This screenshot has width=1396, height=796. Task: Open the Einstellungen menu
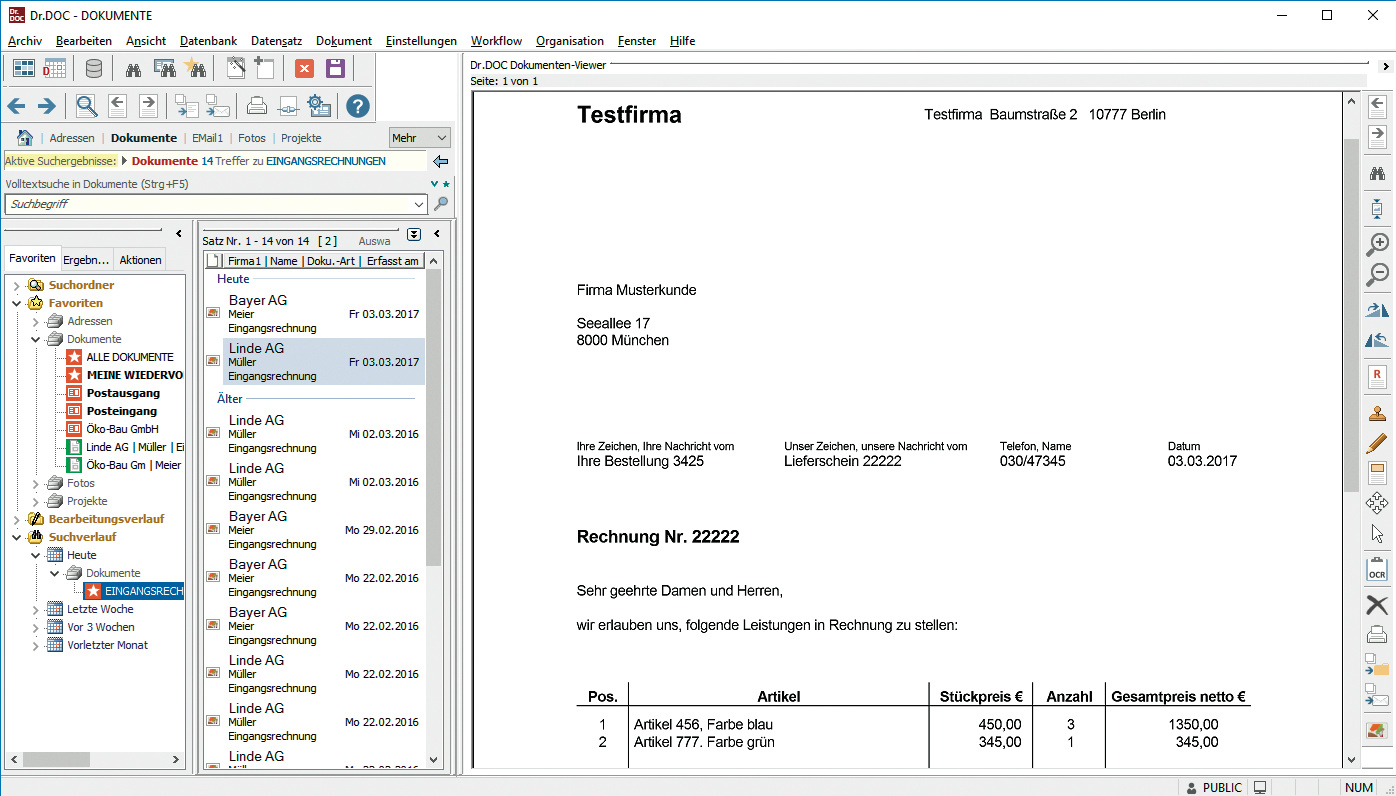tap(421, 41)
